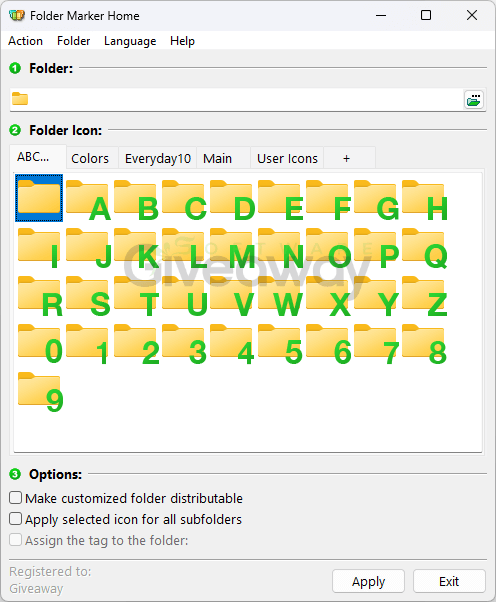Click the Exit button
The image size is (496, 602).
(449, 581)
